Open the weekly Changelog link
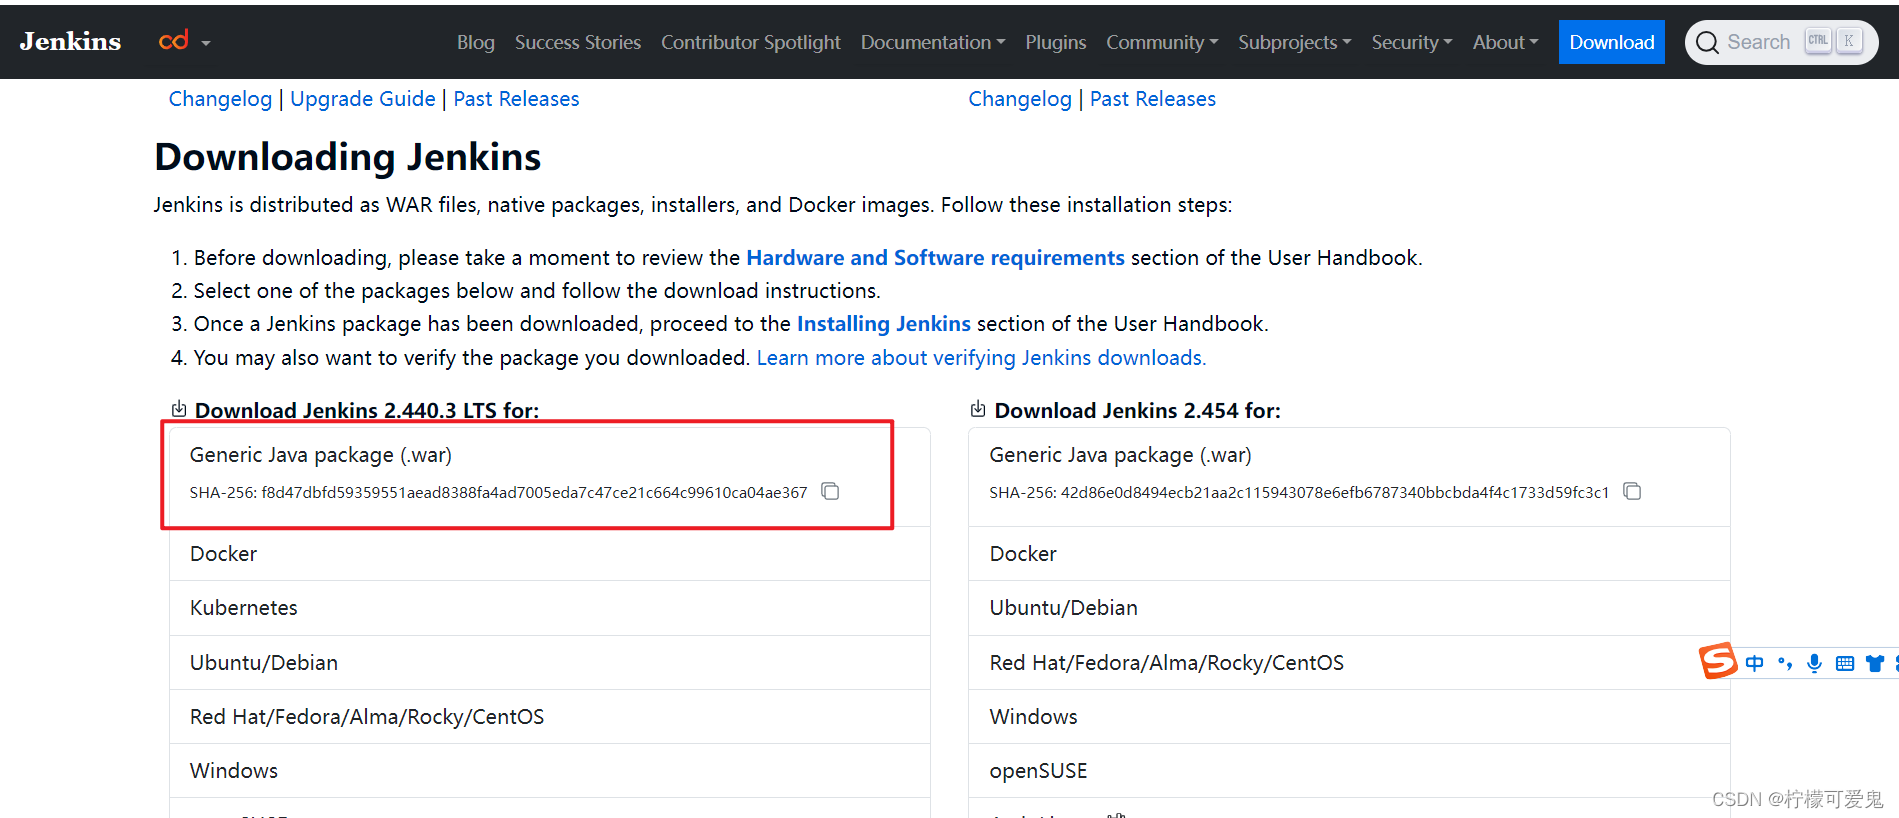The height and width of the screenshot is (818, 1899). tap(1020, 99)
